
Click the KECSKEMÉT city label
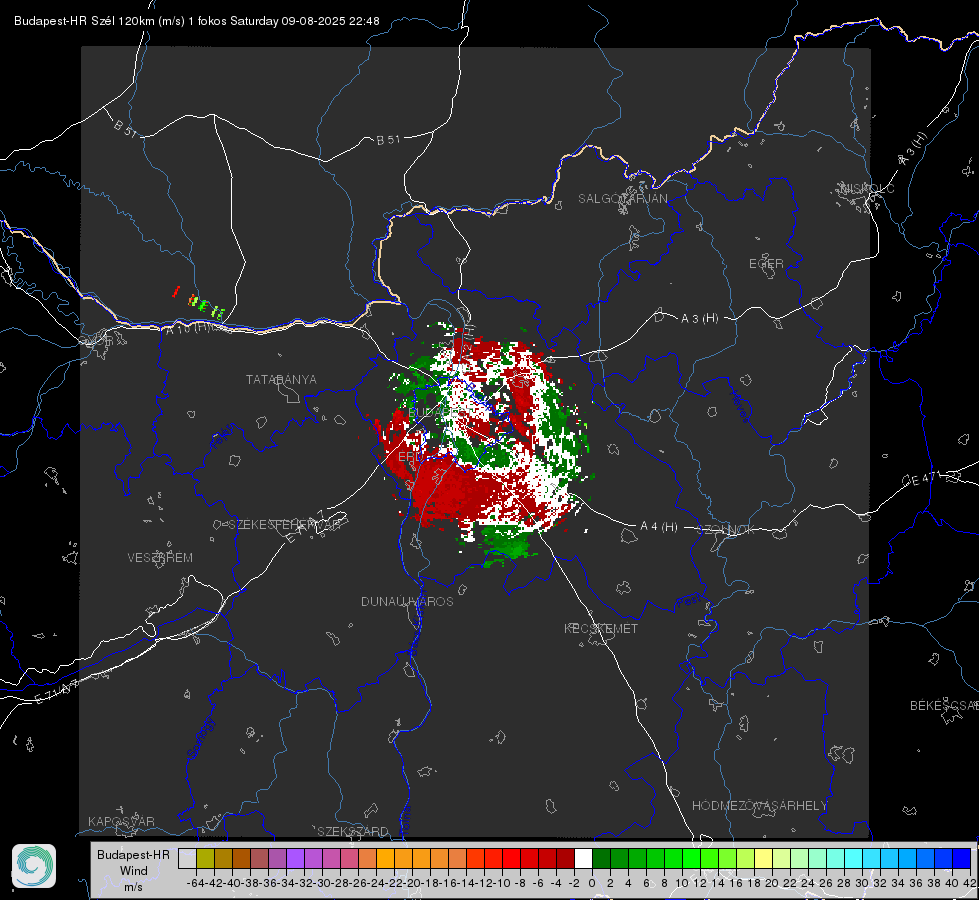coord(601,628)
